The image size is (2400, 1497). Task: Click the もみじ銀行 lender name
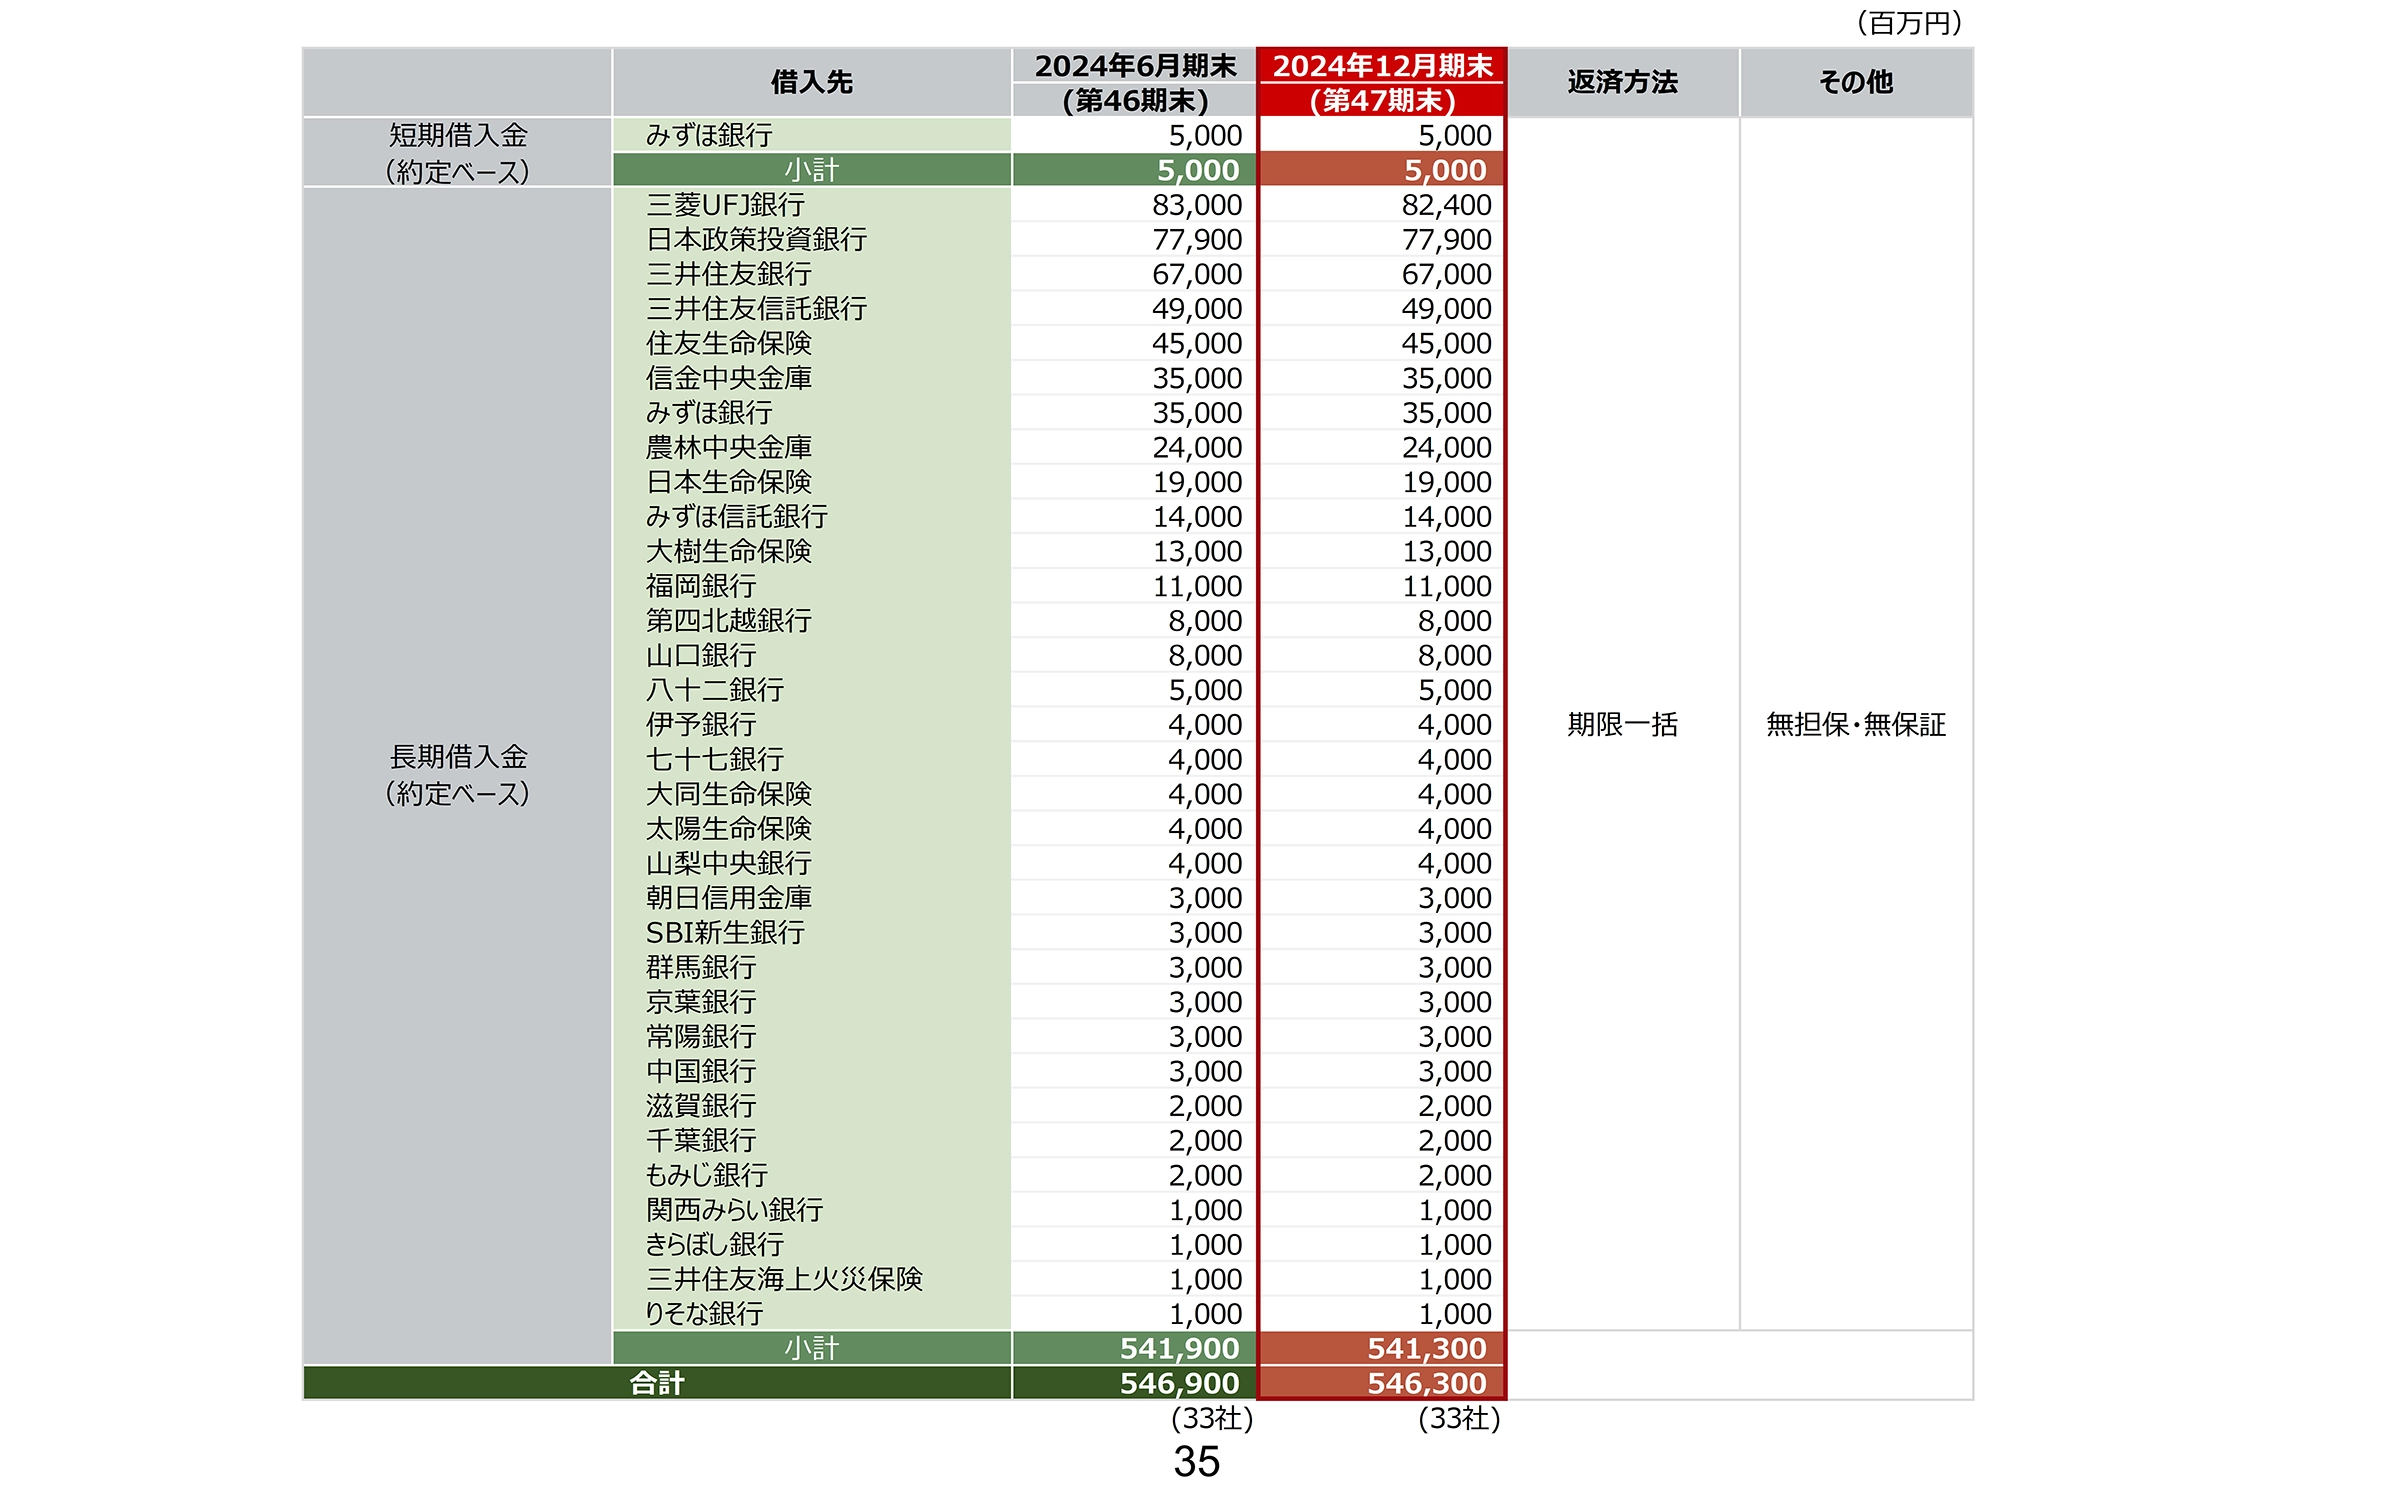(x=706, y=1175)
